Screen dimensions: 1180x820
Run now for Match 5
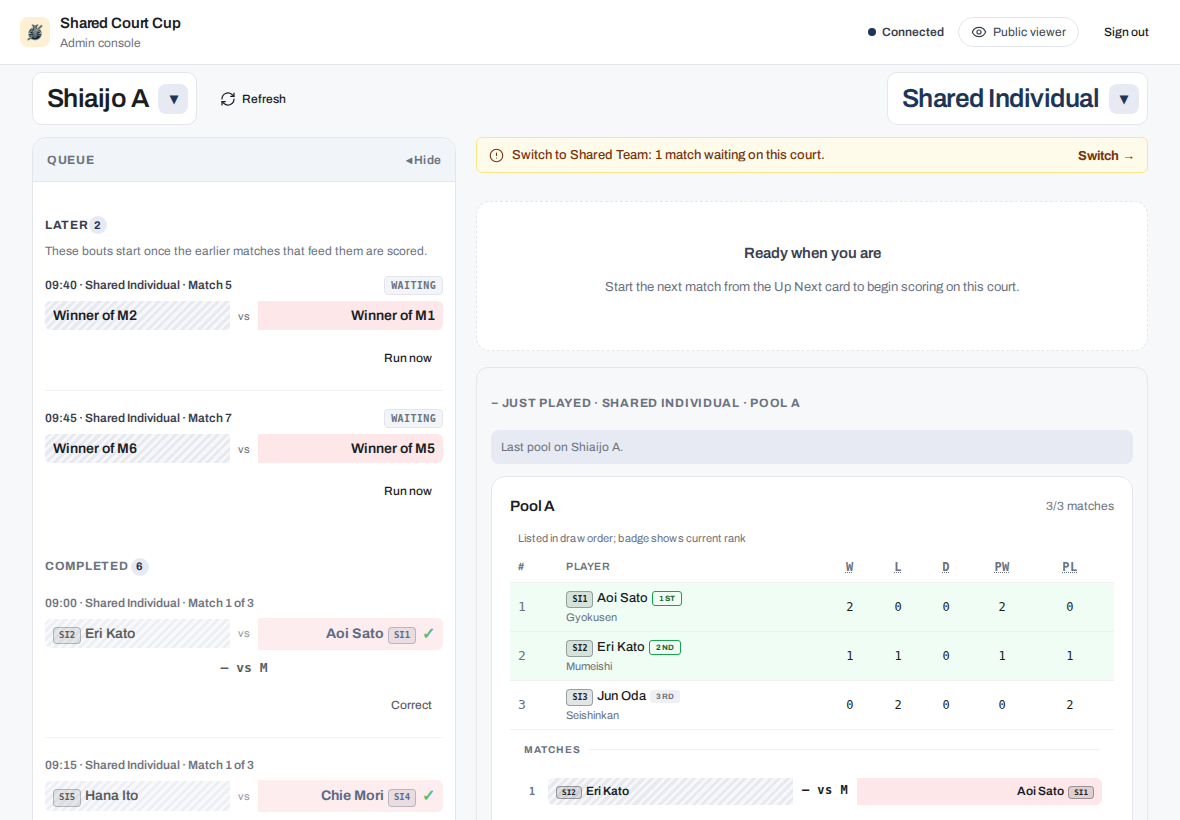tap(408, 358)
